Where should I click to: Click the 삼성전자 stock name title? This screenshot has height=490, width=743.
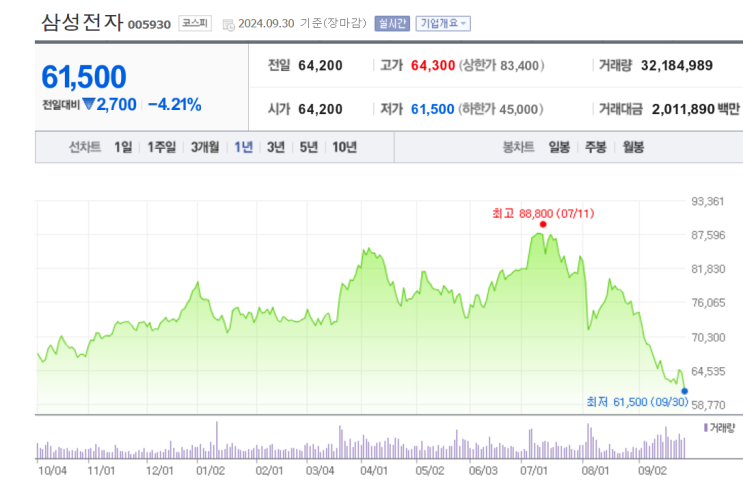(82, 22)
